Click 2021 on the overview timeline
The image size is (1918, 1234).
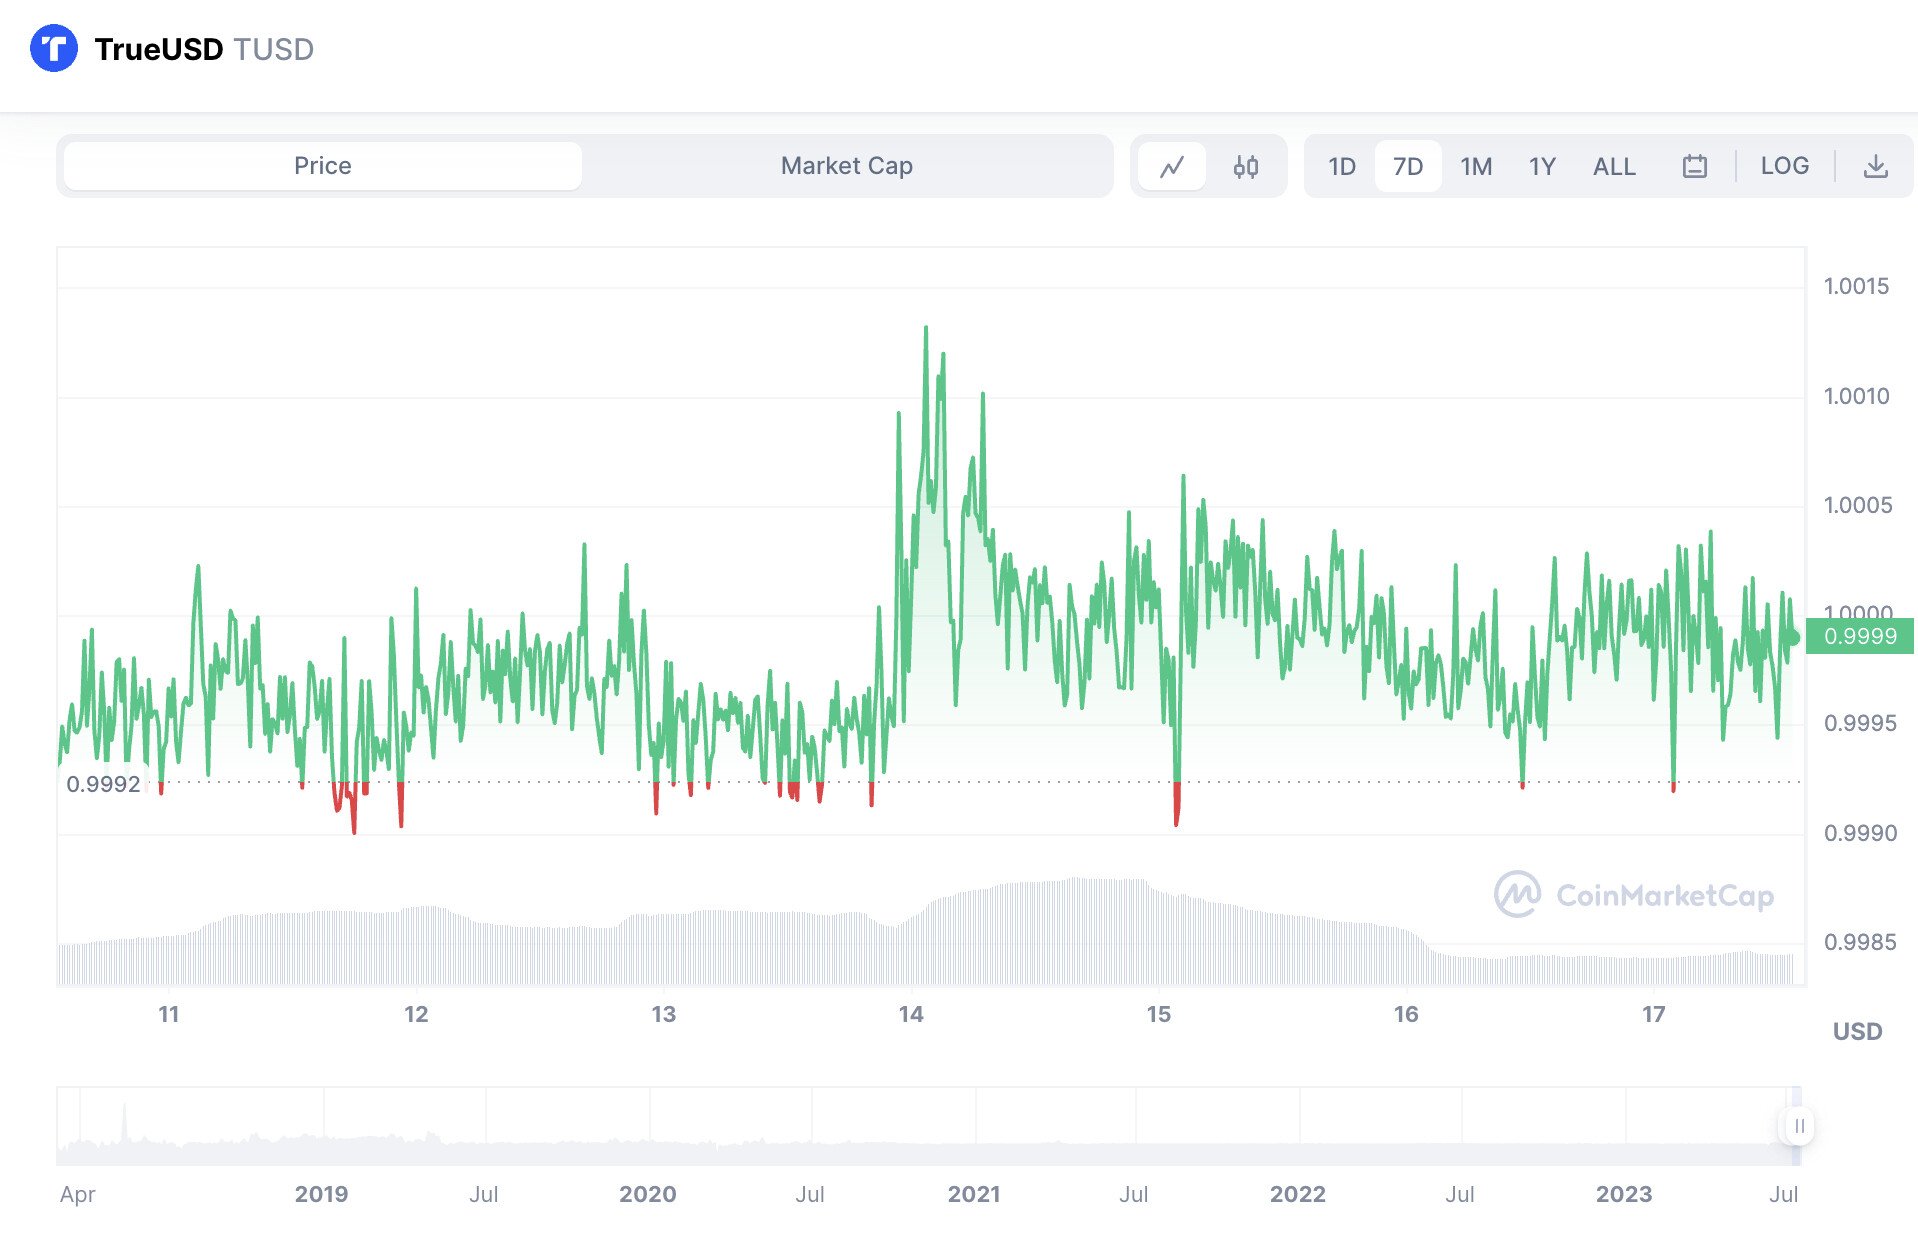point(973,1194)
